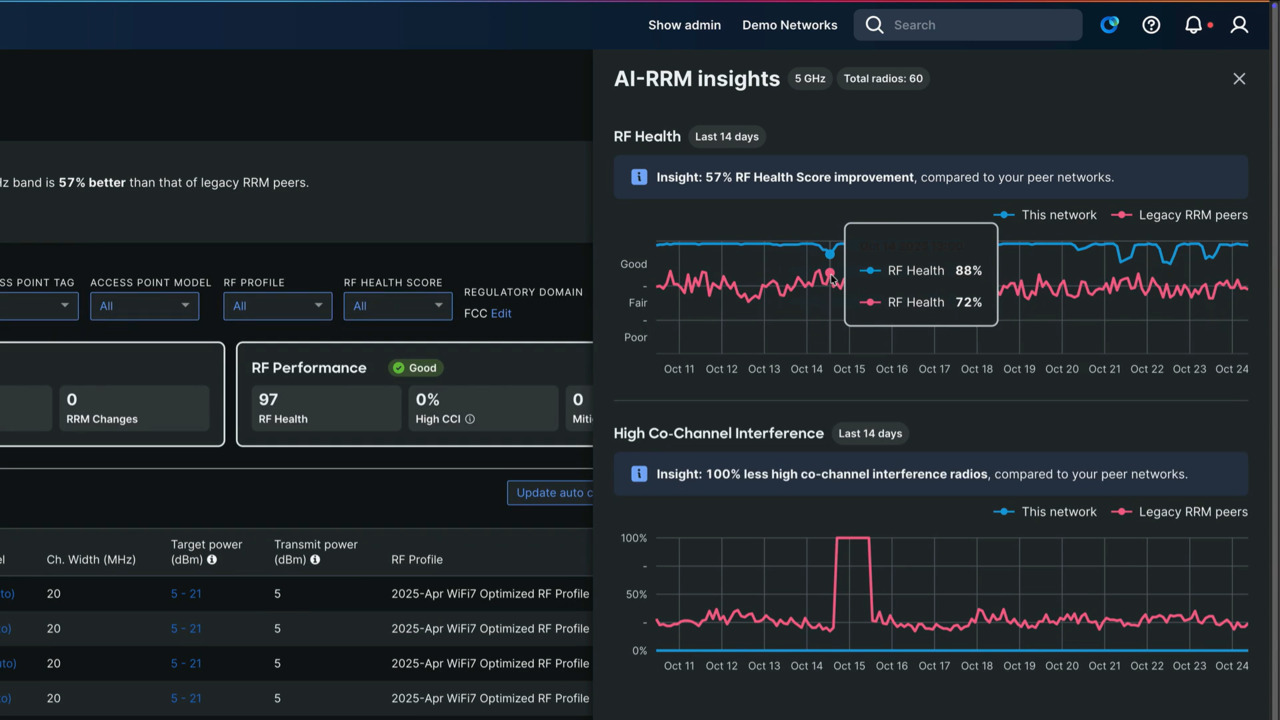This screenshot has width=1280, height=720.
Task: Close the AI-RRM insights panel
Action: pos(1239,79)
